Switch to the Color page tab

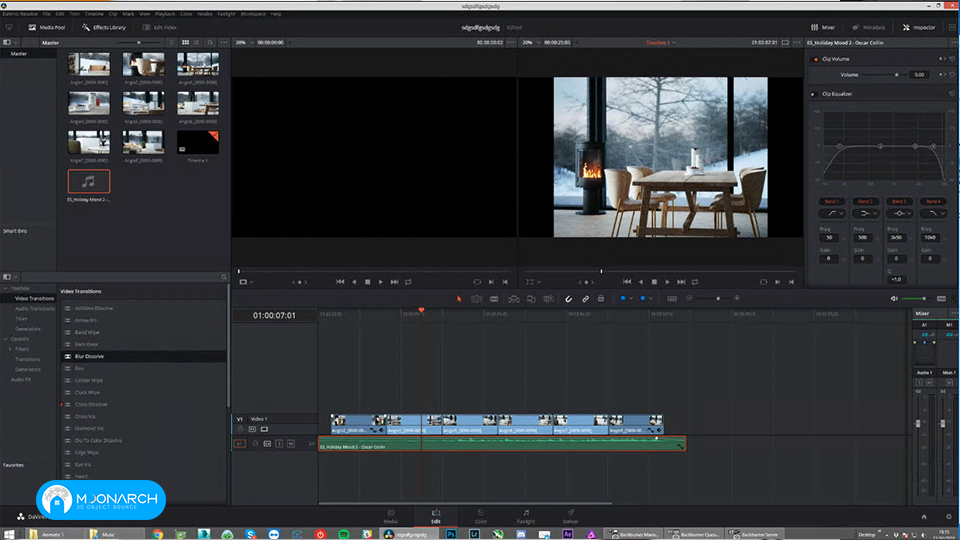[481, 516]
